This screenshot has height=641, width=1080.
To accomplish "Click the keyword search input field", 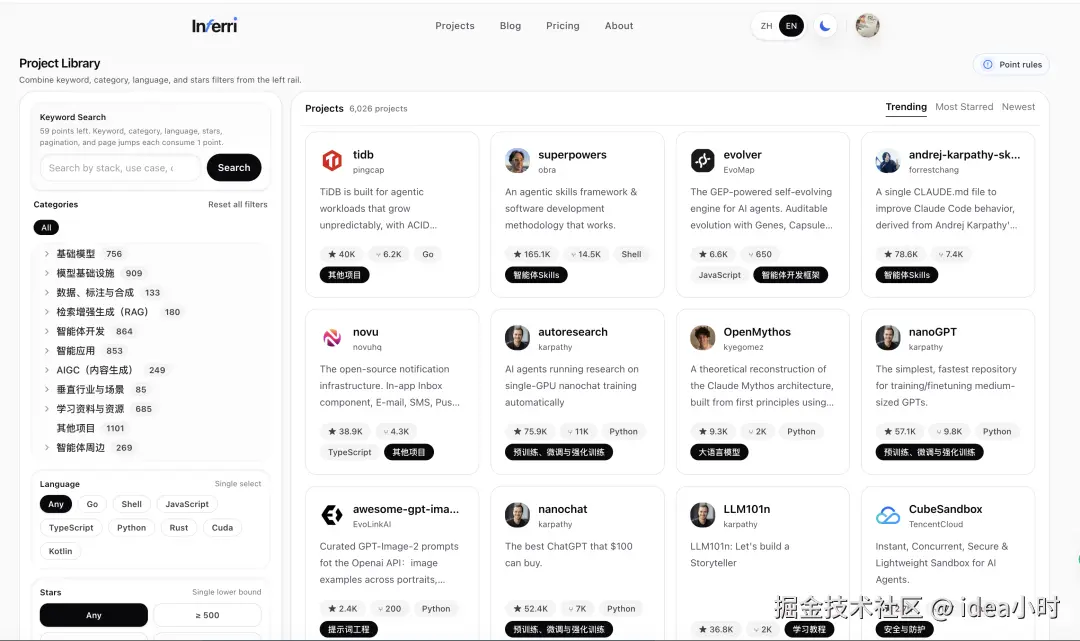I will pyautogui.click(x=121, y=167).
